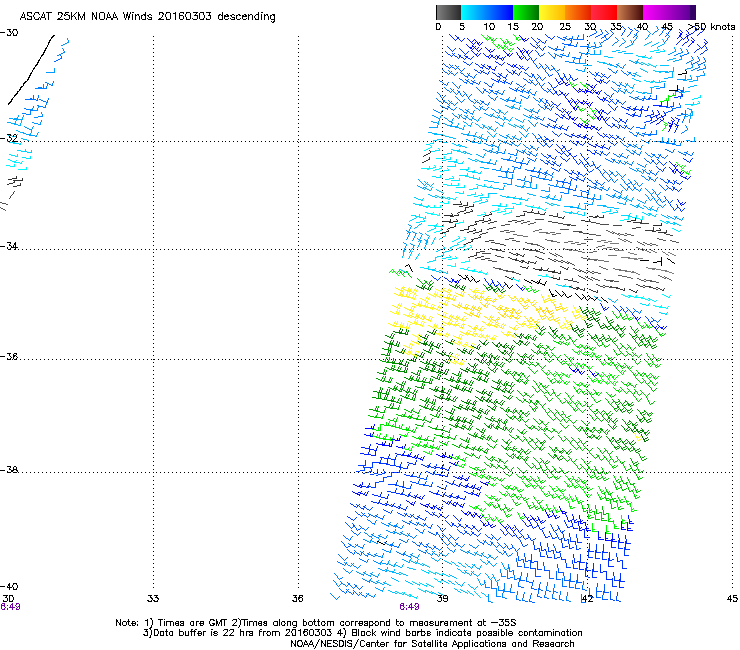740x650 pixels.
Task: Click the note line starting 'Note: 1) Times are GMT'
Action: (316, 623)
